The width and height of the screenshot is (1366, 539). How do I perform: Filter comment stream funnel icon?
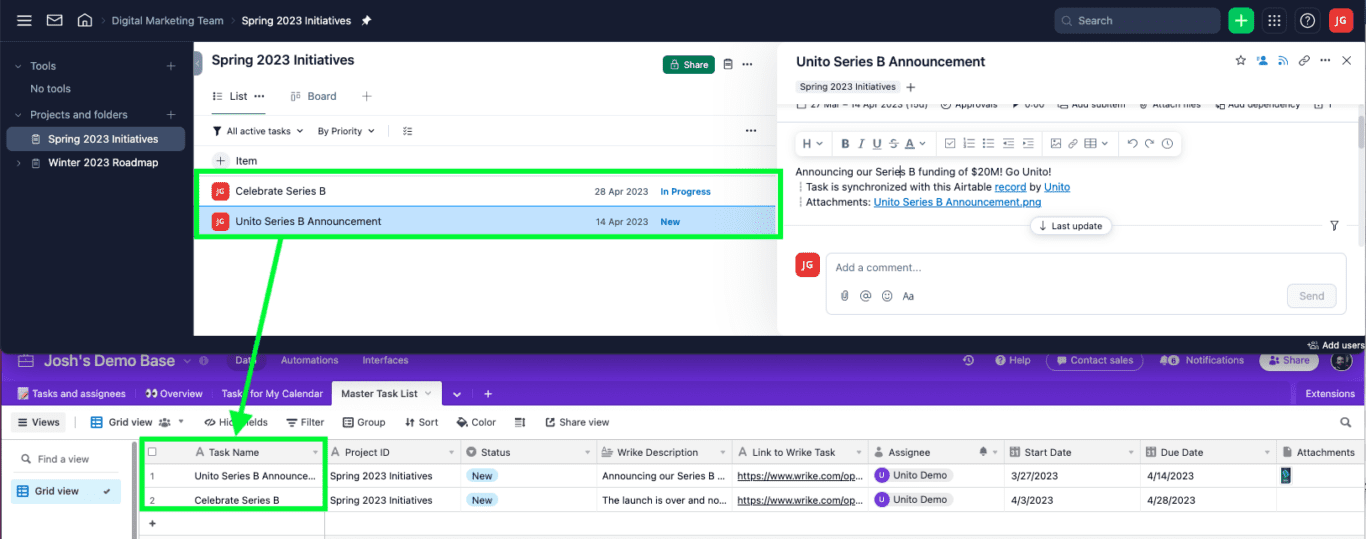pyautogui.click(x=1334, y=226)
